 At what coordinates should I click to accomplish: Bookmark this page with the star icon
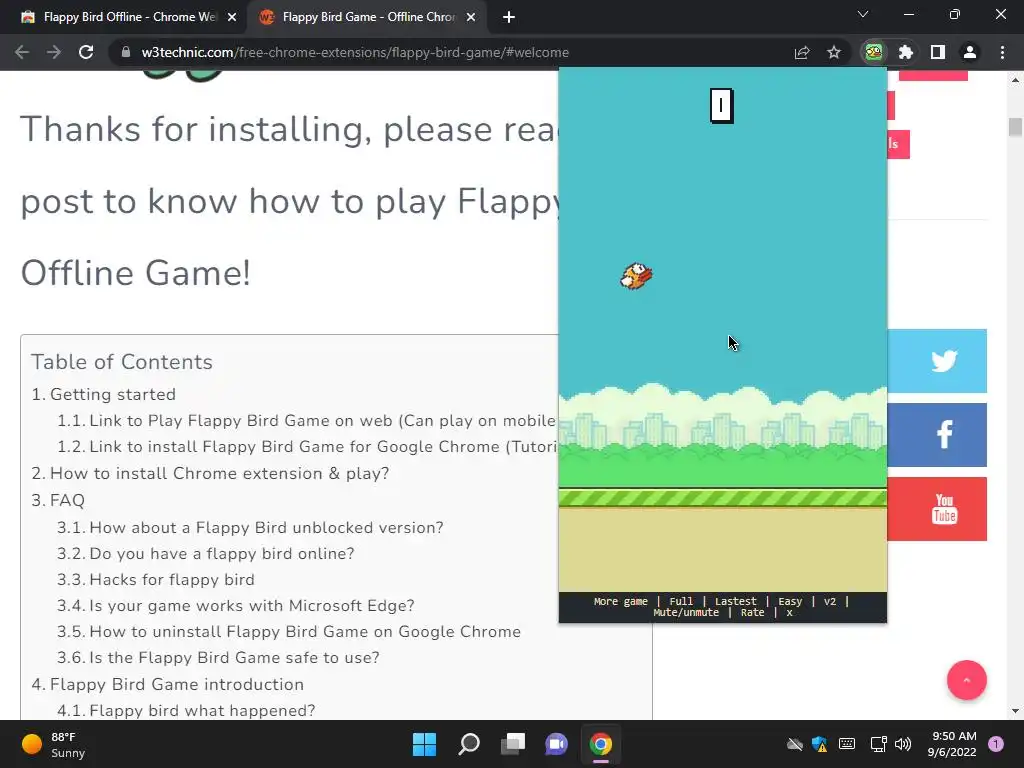point(834,52)
